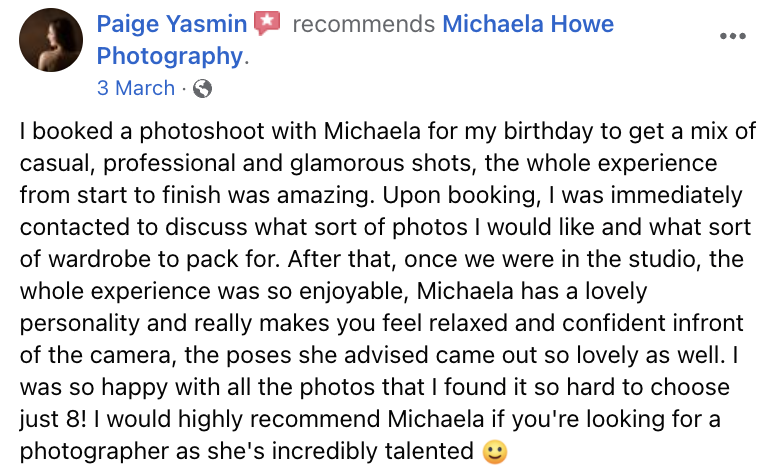778x474 pixels.
Task: Click the smiley emoji ending the review
Action: (x=495, y=452)
